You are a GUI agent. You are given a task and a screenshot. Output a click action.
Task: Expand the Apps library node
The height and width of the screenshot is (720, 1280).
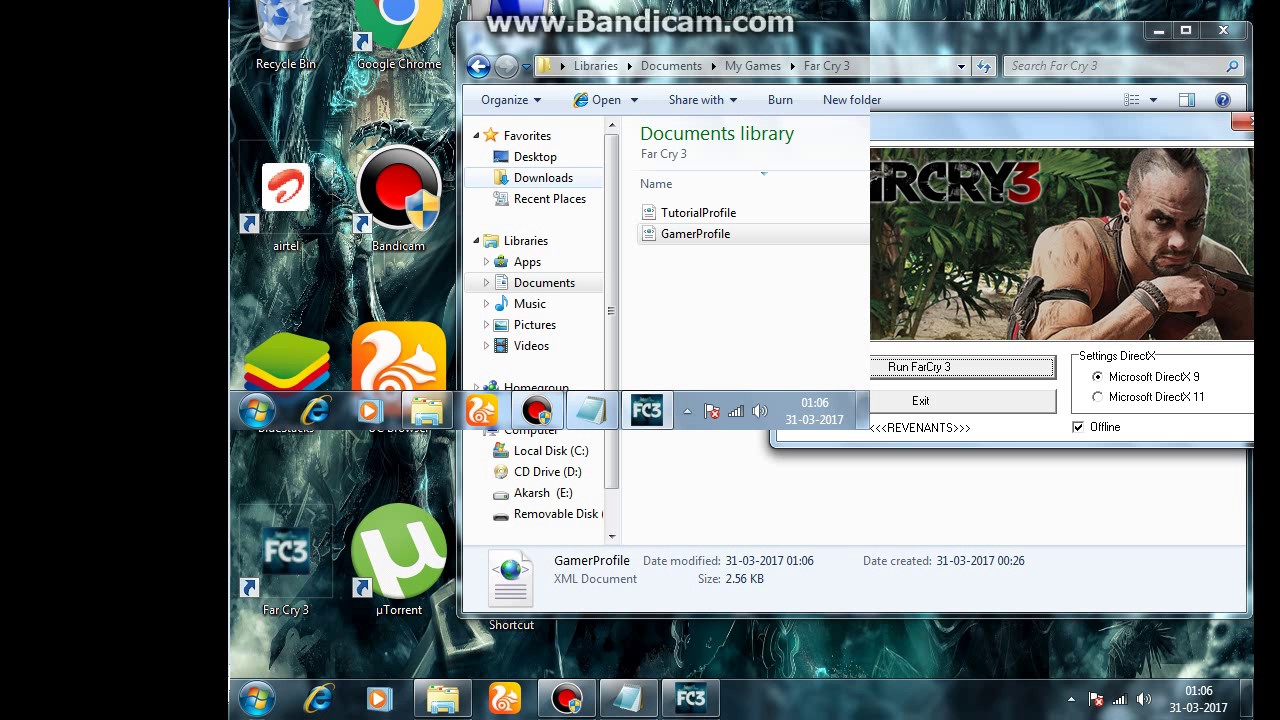pyautogui.click(x=487, y=262)
